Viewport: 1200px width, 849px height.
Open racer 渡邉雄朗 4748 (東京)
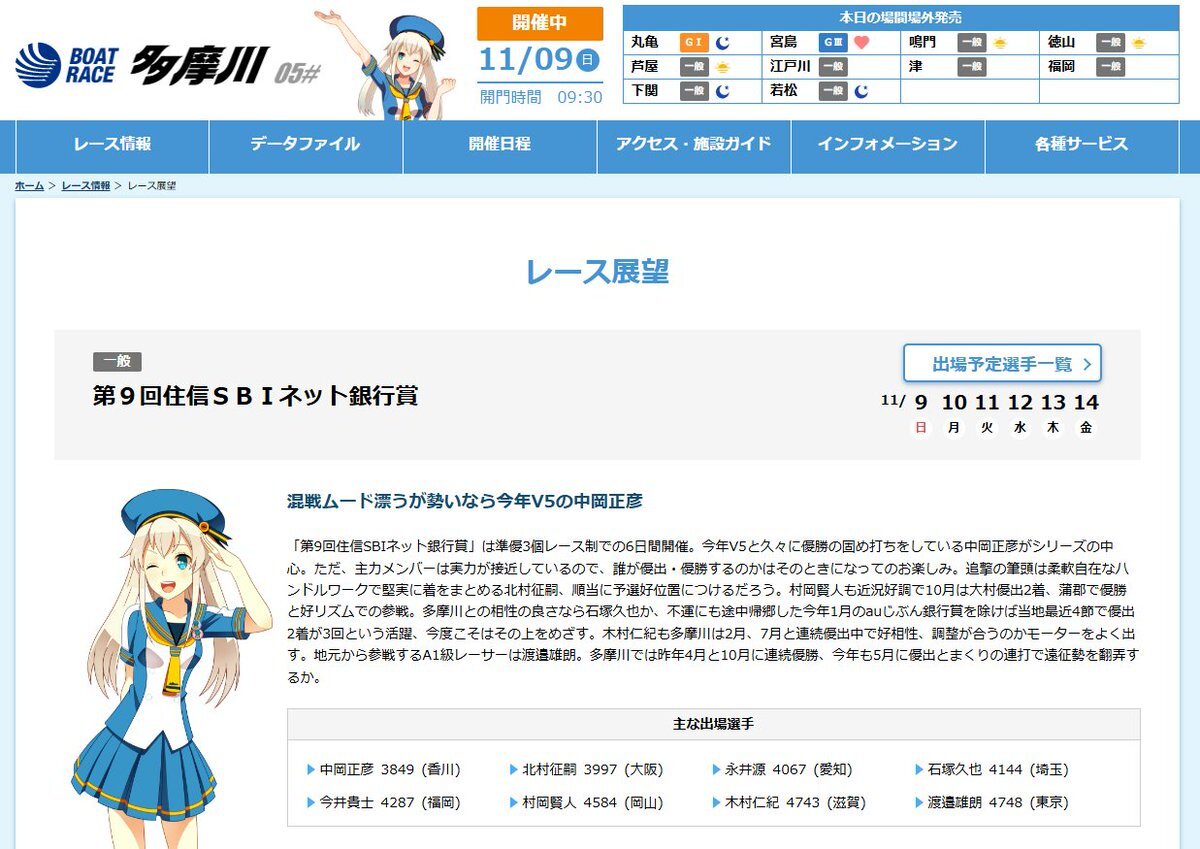(998, 802)
